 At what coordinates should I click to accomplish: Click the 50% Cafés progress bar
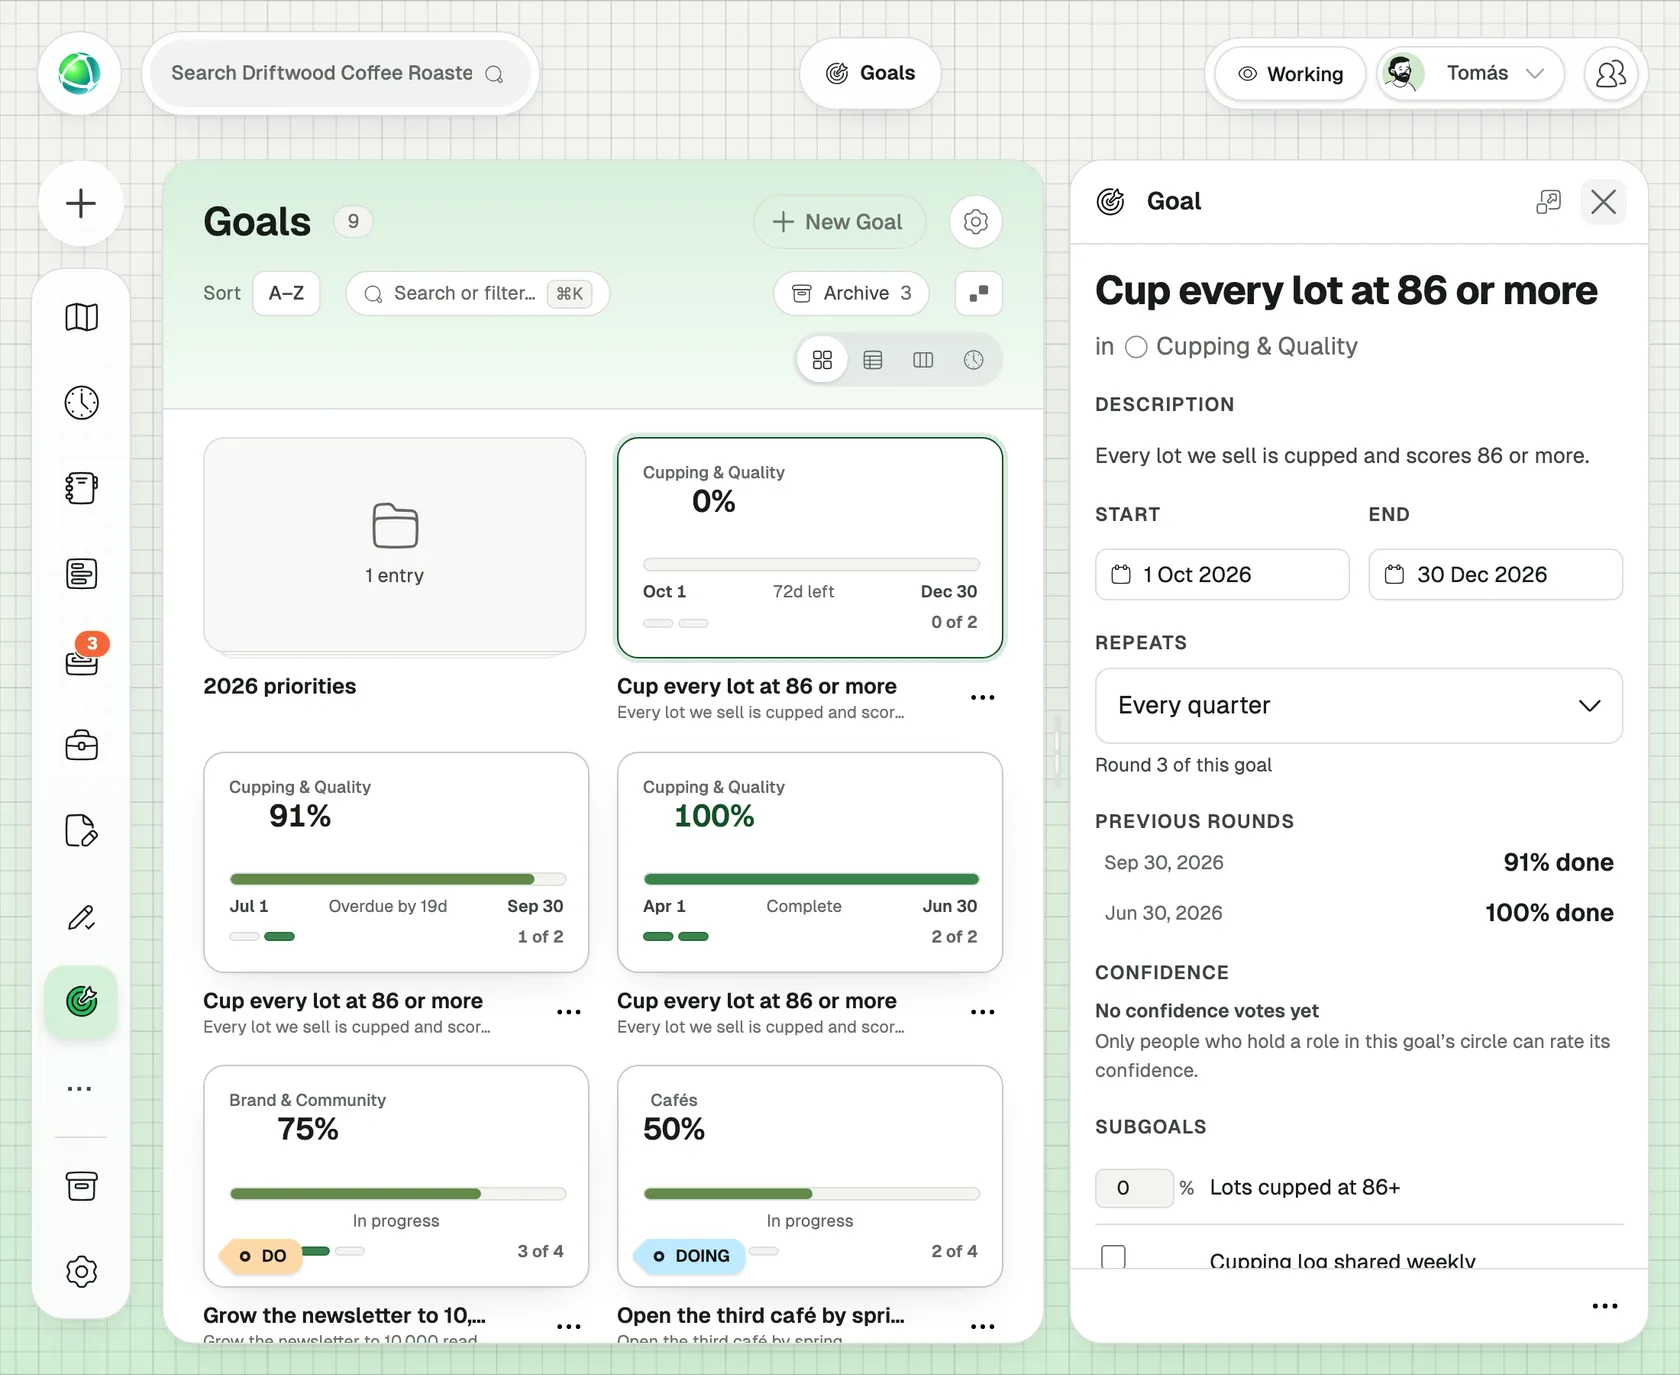tap(812, 1193)
